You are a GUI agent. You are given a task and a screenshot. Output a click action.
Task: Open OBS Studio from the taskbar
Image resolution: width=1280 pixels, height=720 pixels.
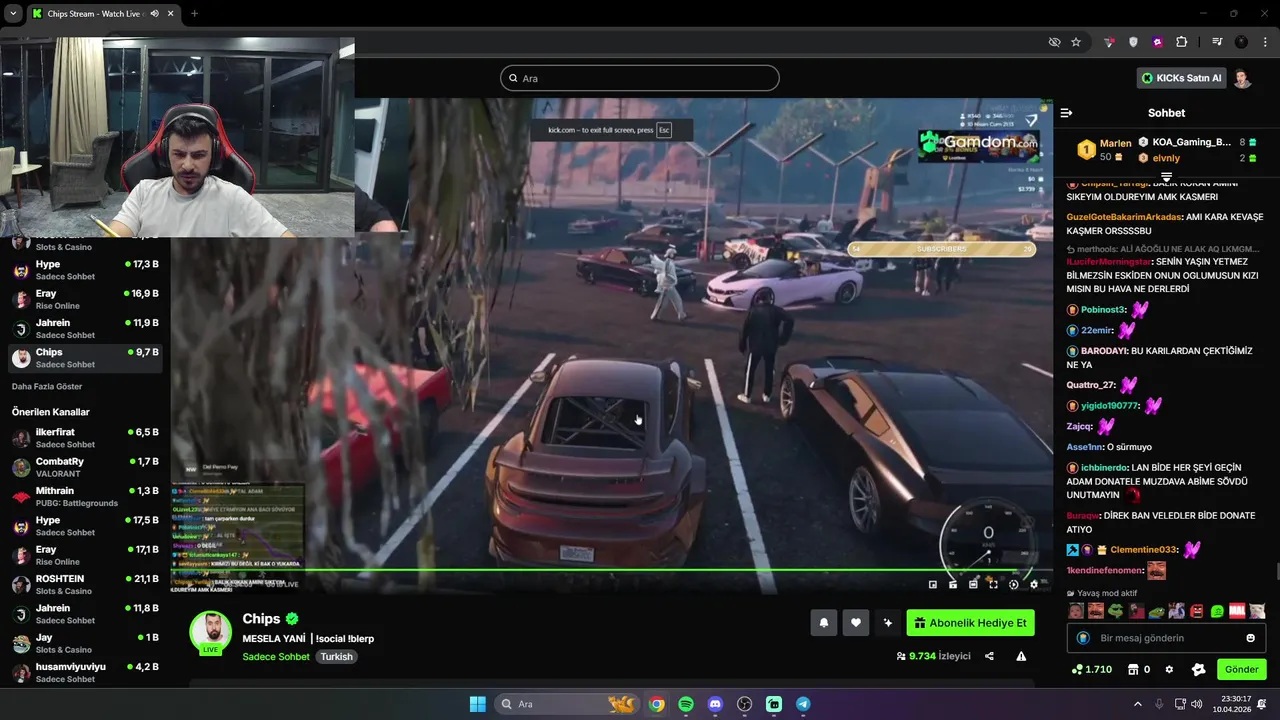point(744,704)
